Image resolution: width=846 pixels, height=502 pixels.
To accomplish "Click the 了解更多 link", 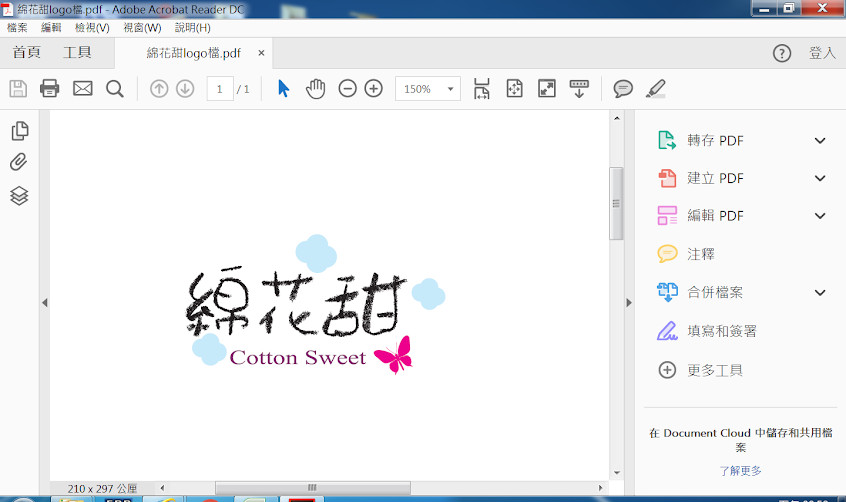I will click(740, 471).
